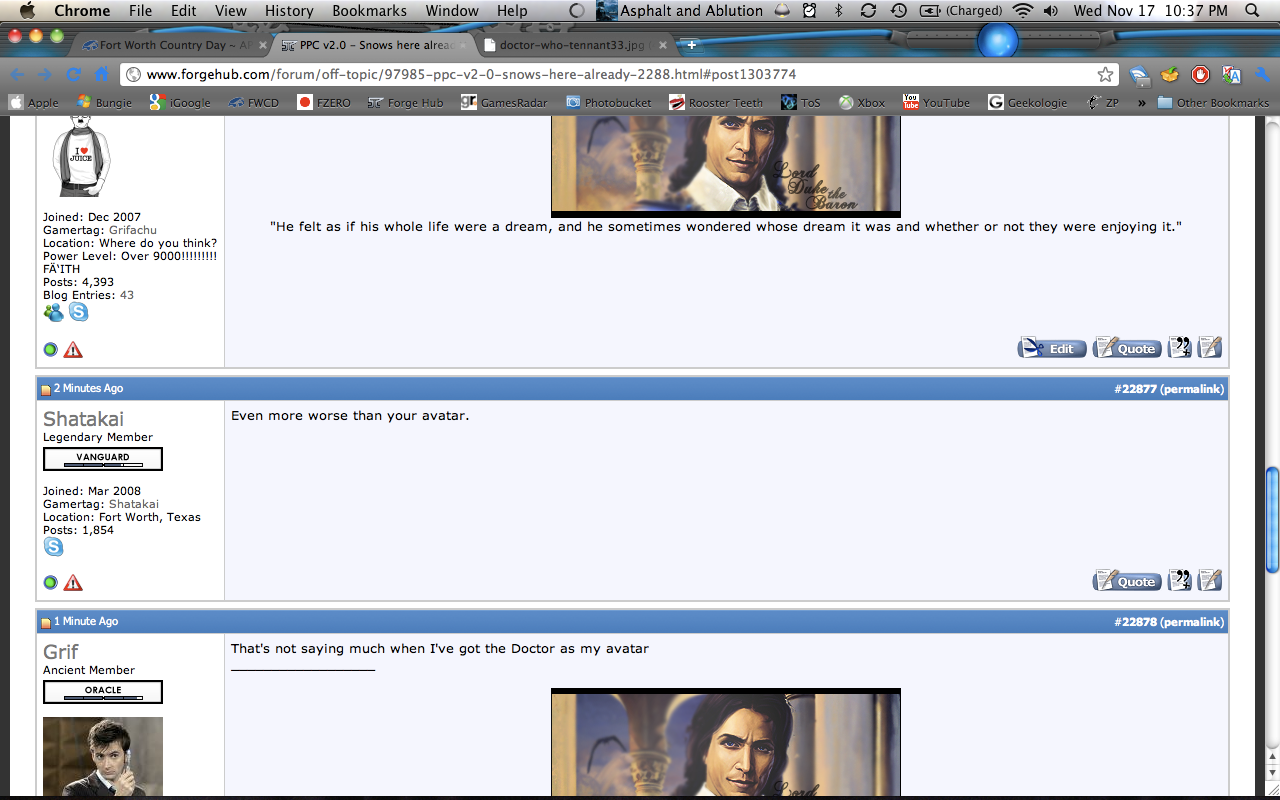Image resolution: width=1280 pixels, height=800 pixels.
Task: Open the Grifachu gamertag link
Action: click(132, 230)
